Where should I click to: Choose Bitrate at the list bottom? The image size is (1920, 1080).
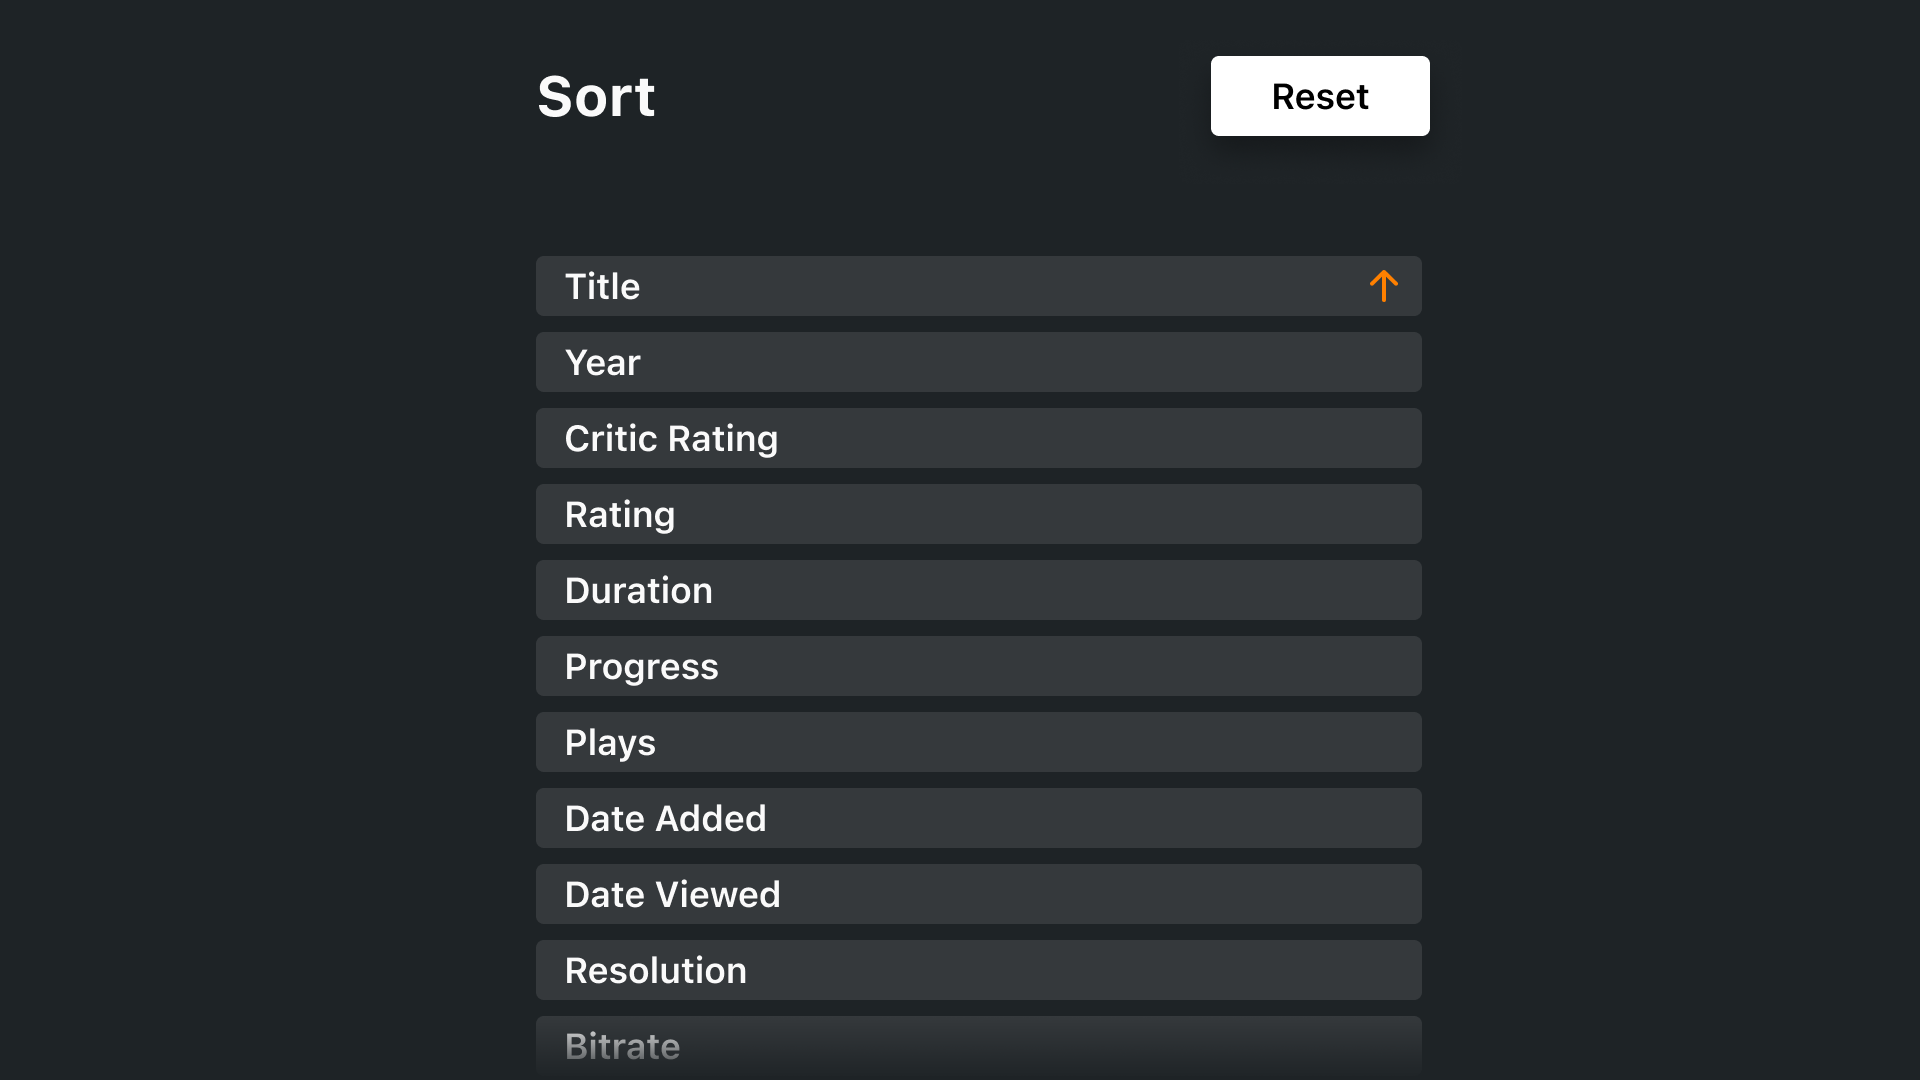point(978,1046)
